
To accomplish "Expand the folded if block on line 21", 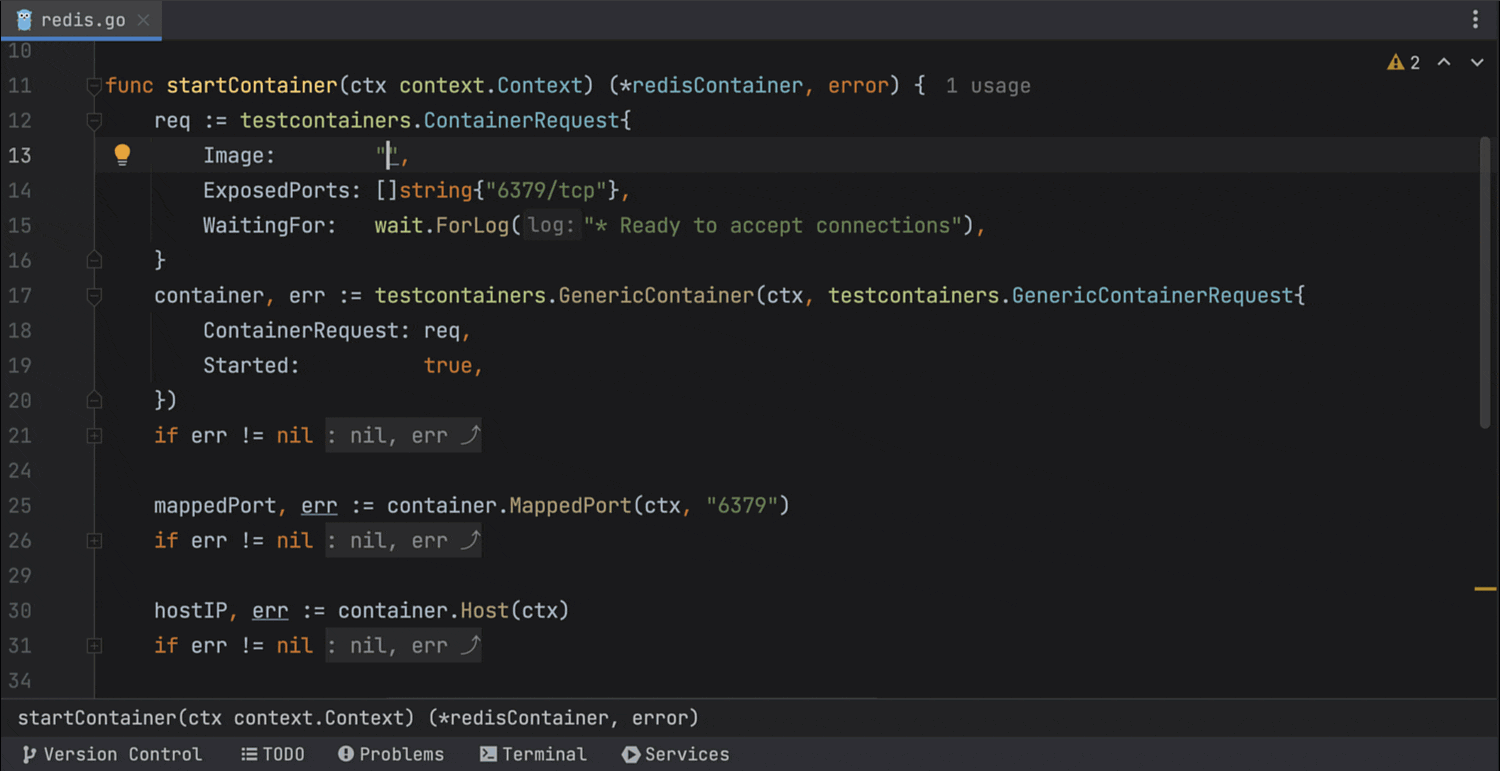I will point(94,436).
